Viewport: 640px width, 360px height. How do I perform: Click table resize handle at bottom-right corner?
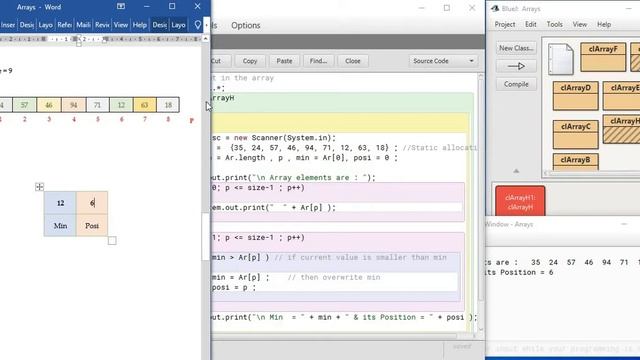112,241
